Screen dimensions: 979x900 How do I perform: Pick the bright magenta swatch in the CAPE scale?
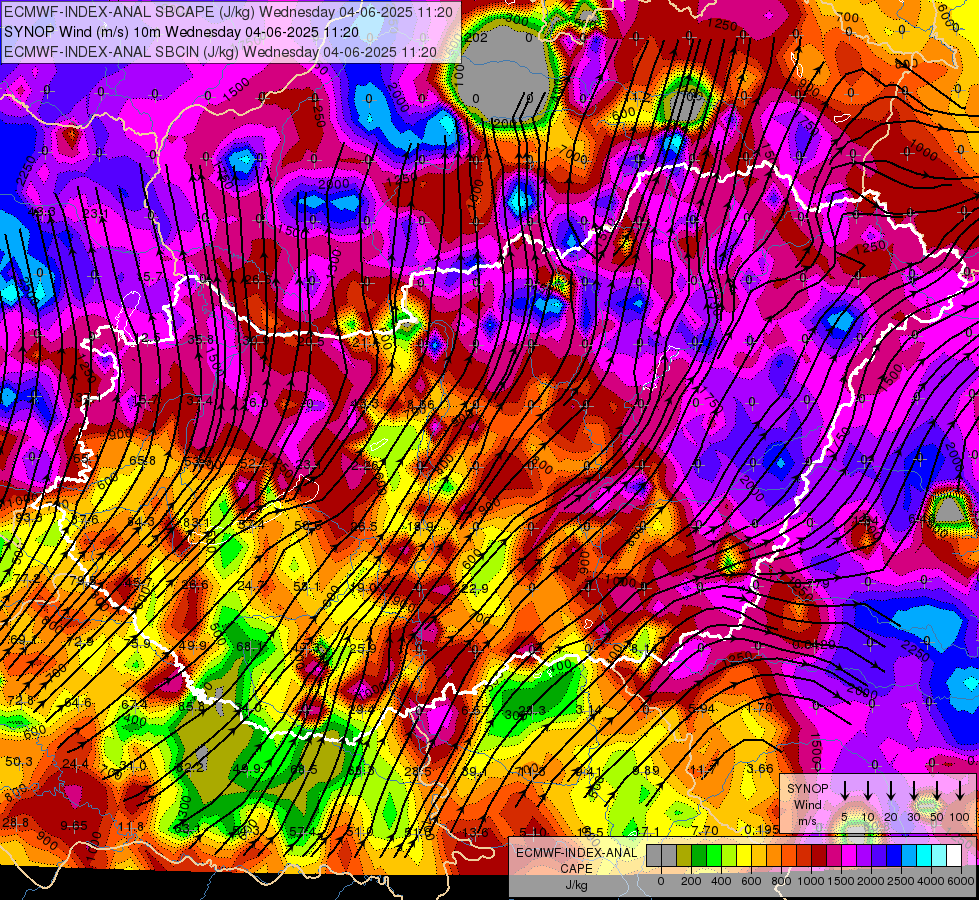(849, 855)
